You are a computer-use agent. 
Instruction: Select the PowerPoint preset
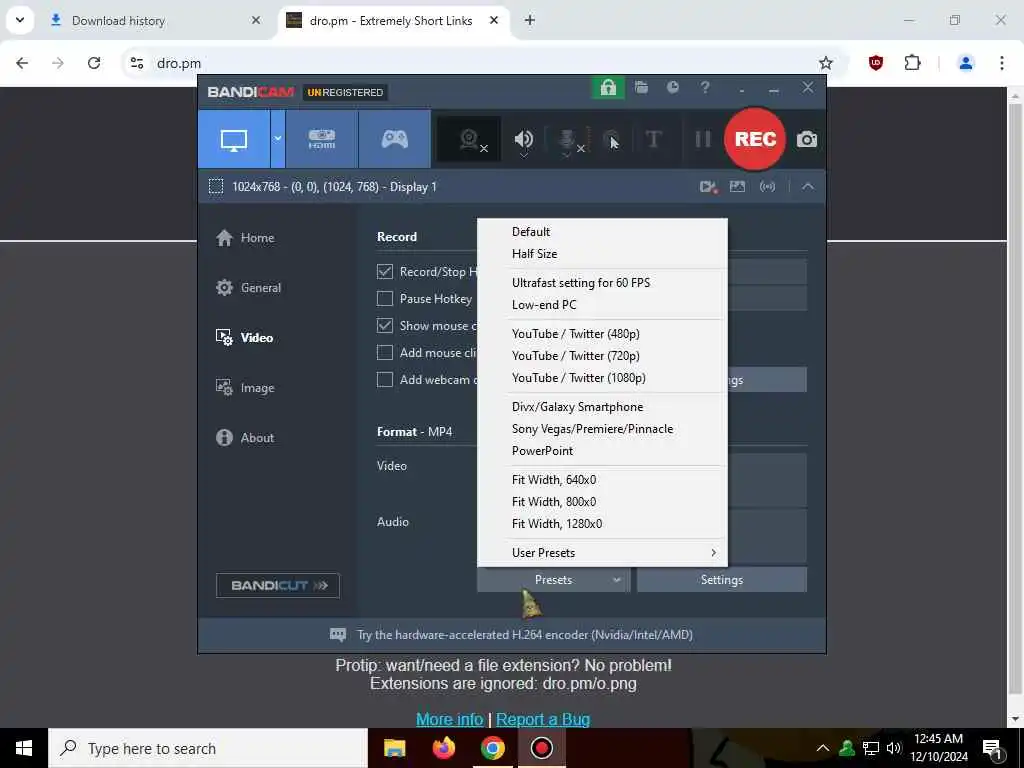[602, 451]
